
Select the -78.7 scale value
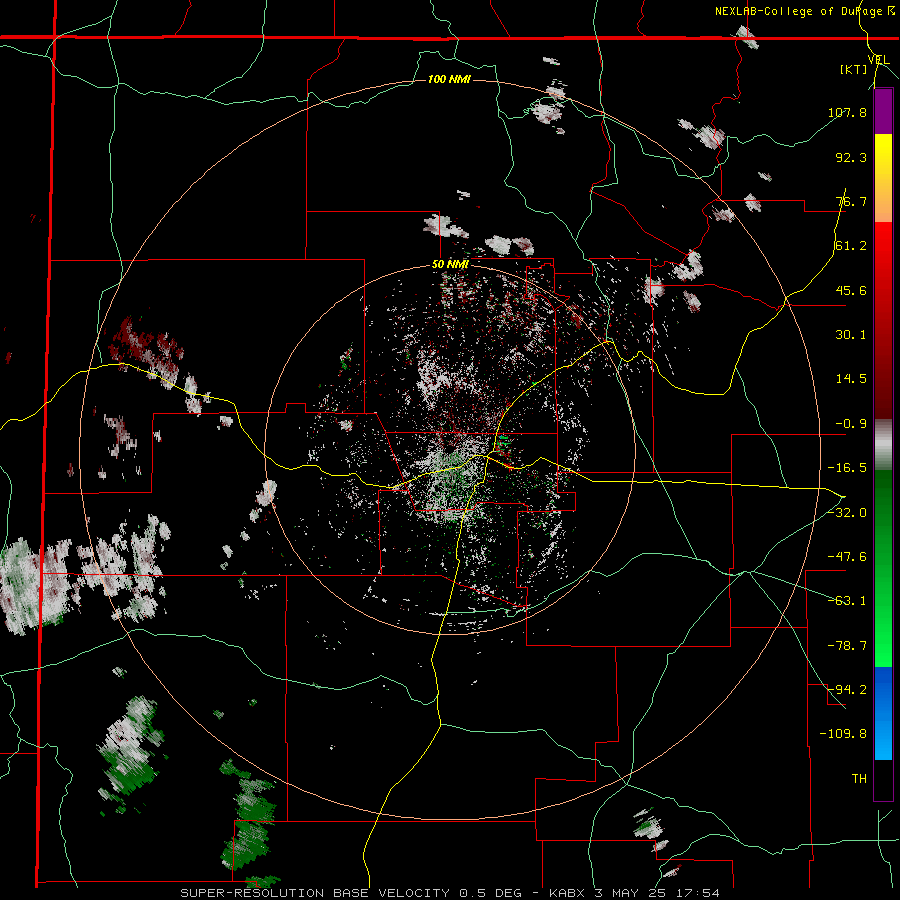pos(847,646)
